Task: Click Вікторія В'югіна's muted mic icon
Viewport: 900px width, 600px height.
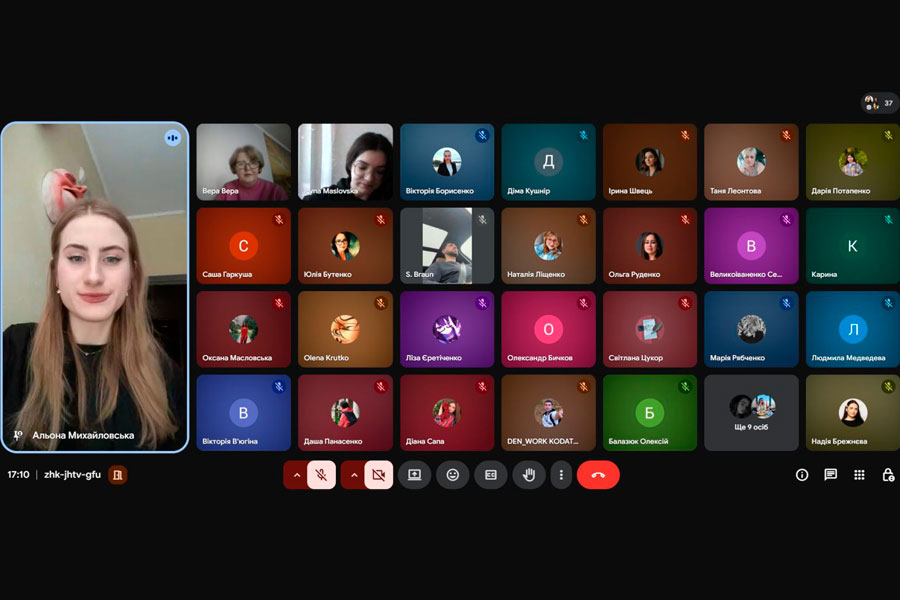Action: tap(279, 386)
